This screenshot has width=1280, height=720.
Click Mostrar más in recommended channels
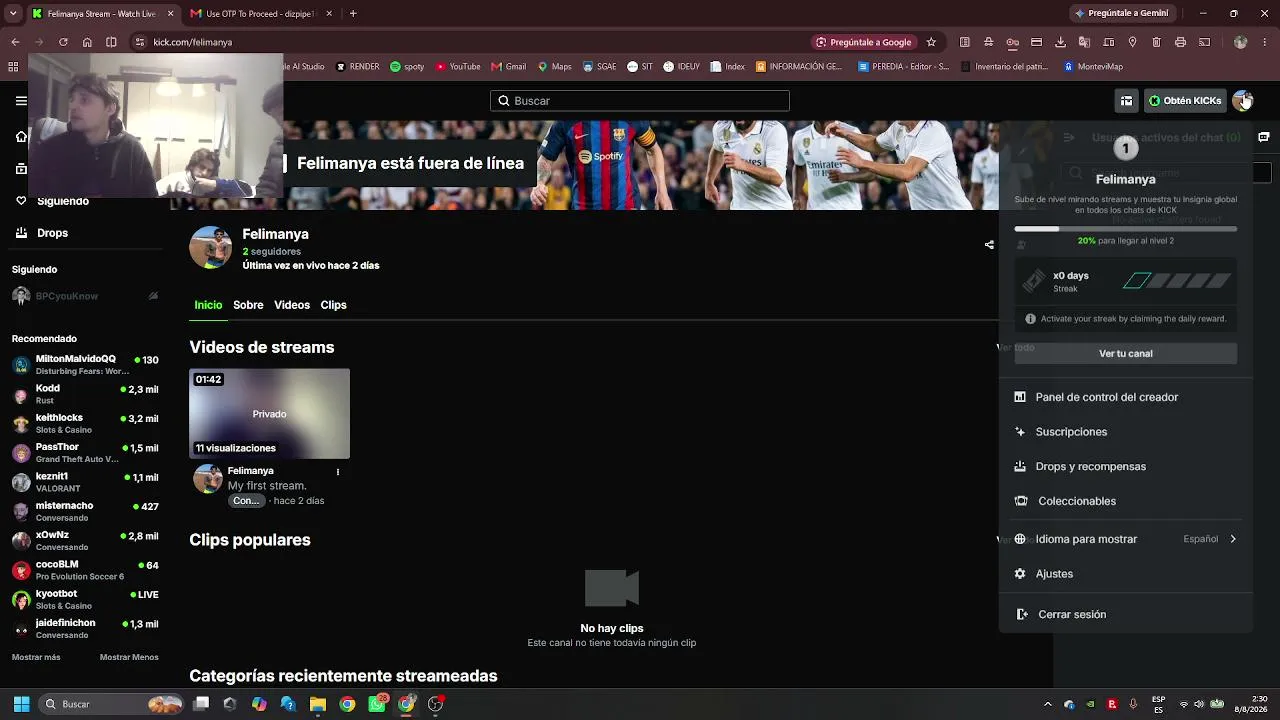[x=36, y=657]
